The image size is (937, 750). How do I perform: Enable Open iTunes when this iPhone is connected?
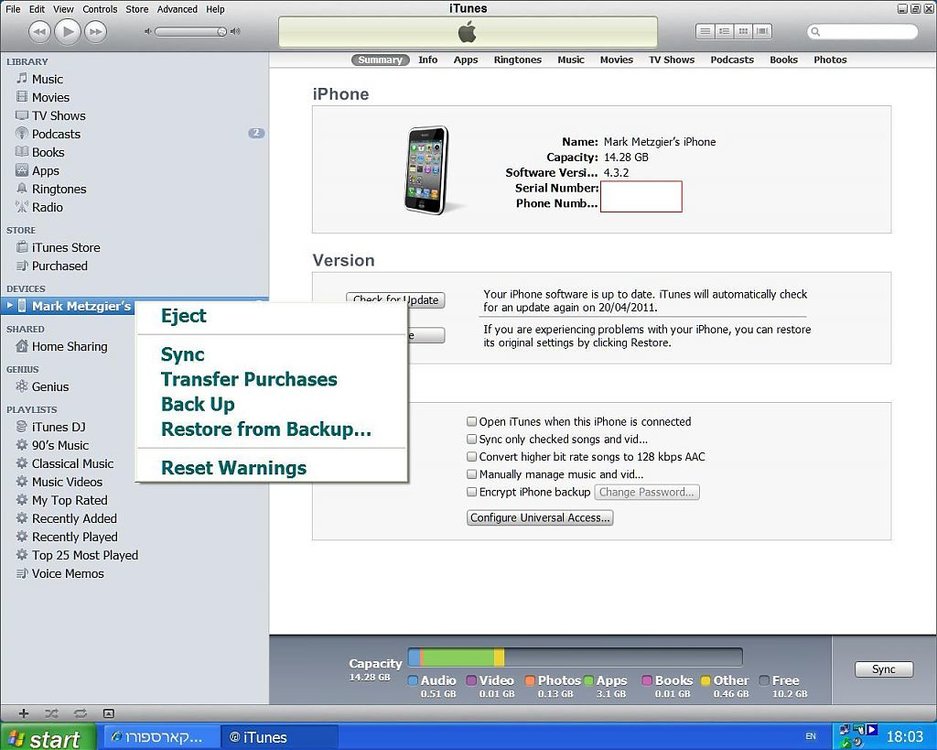click(471, 421)
